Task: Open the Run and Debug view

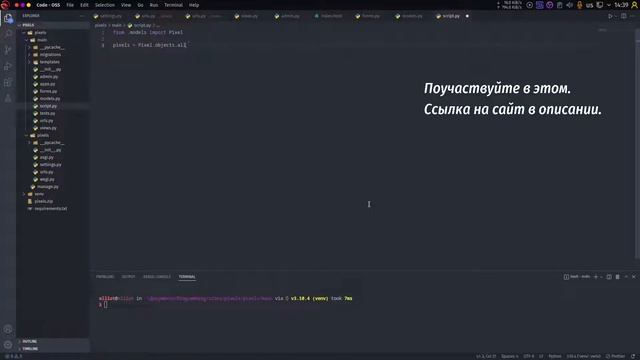Action: [8, 66]
